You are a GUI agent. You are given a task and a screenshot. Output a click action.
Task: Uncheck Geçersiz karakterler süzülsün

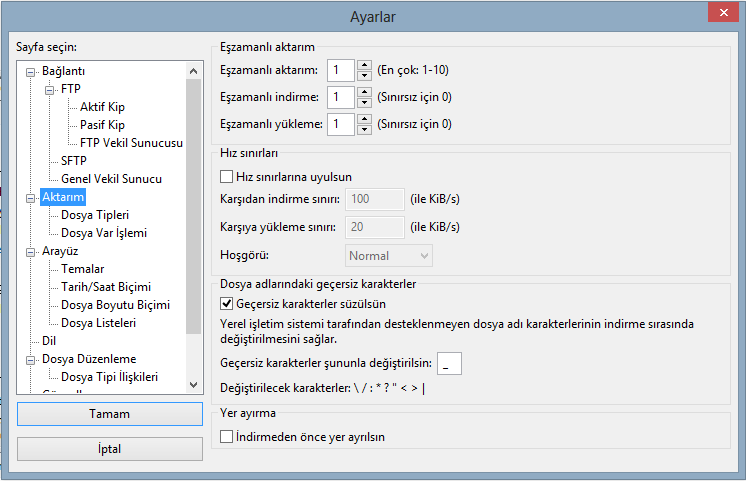pyautogui.click(x=226, y=303)
